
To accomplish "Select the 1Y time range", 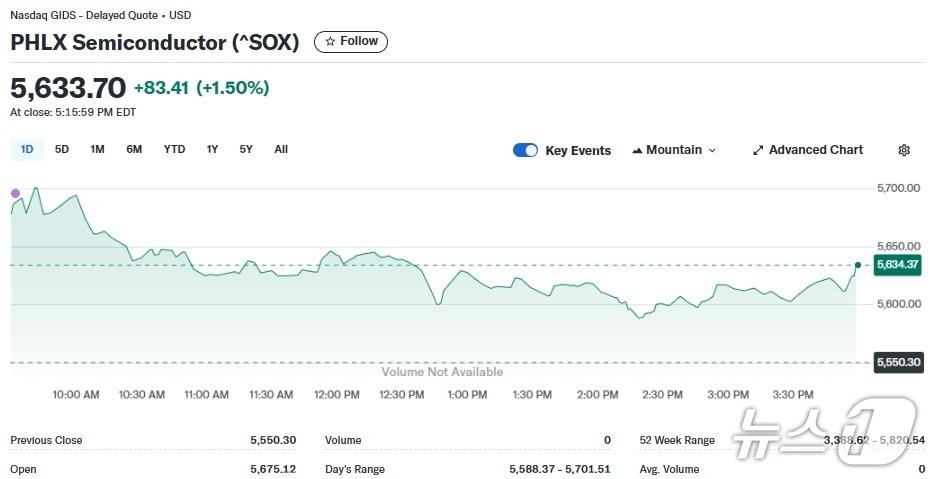I will pos(212,150).
